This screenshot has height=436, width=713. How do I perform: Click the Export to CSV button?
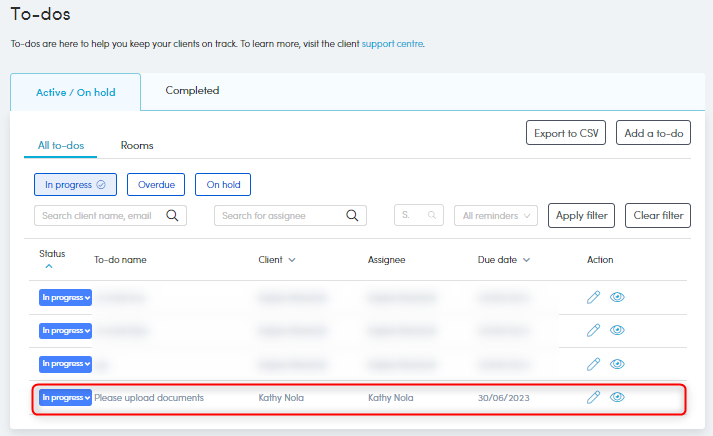click(x=565, y=133)
